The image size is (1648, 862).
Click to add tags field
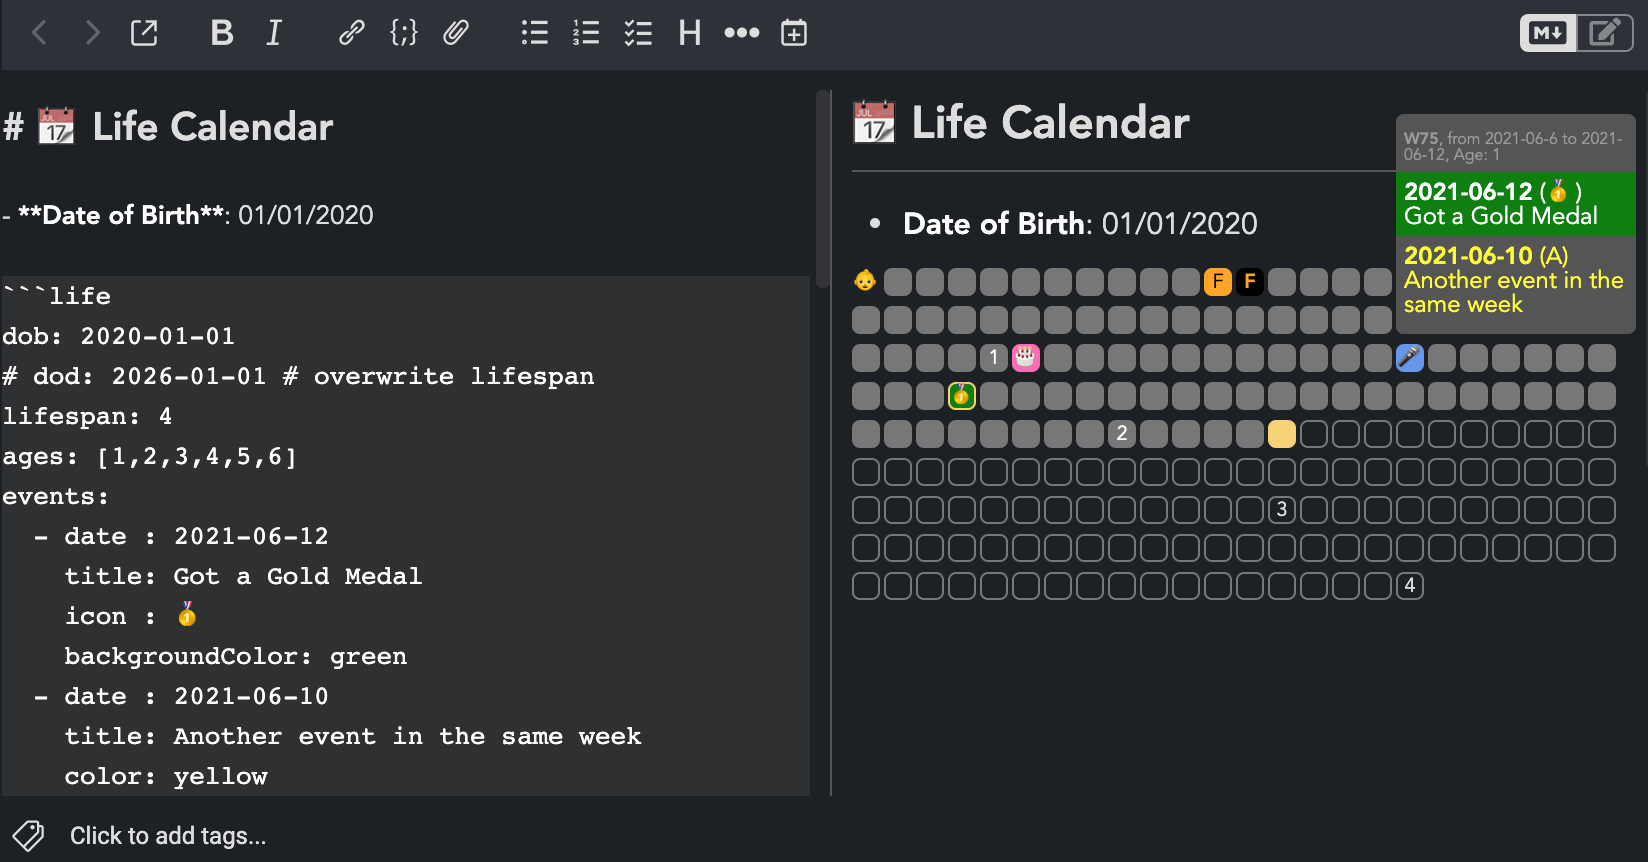(168, 835)
